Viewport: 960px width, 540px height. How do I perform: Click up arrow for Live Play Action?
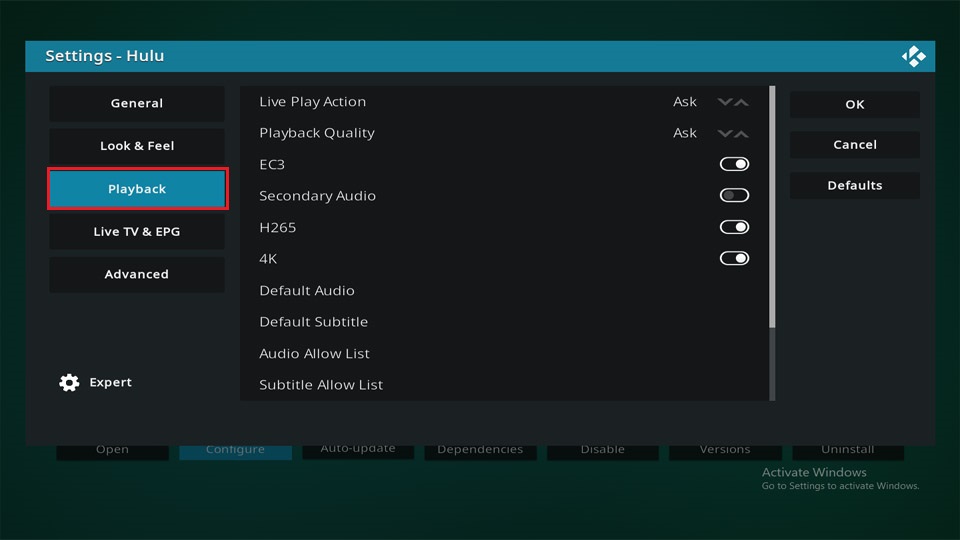pyautogui.click(x=741, y=102)
